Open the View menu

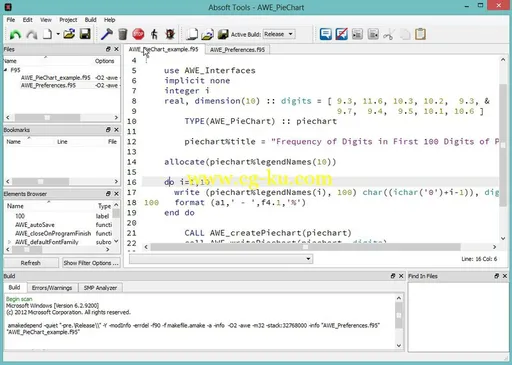click(x=46, y=20)
